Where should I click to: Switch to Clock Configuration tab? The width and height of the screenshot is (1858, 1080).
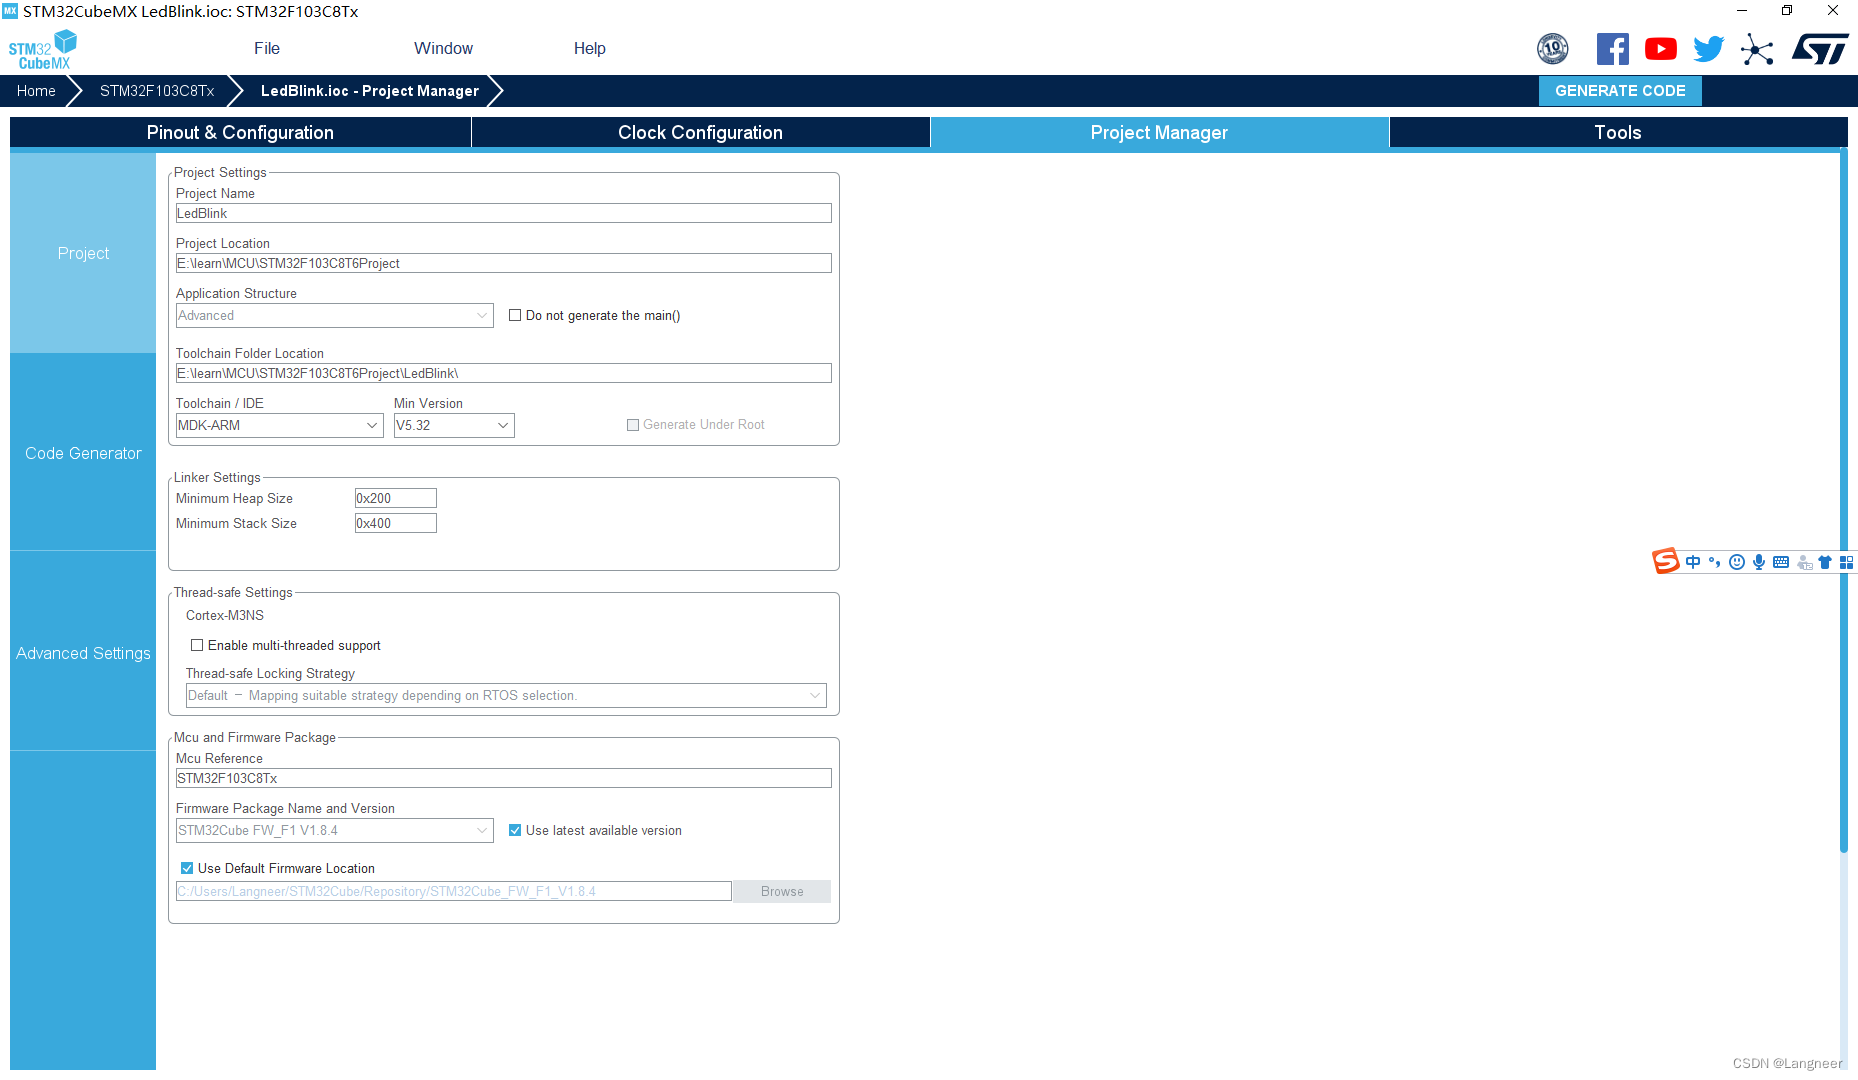coord(700,132)
